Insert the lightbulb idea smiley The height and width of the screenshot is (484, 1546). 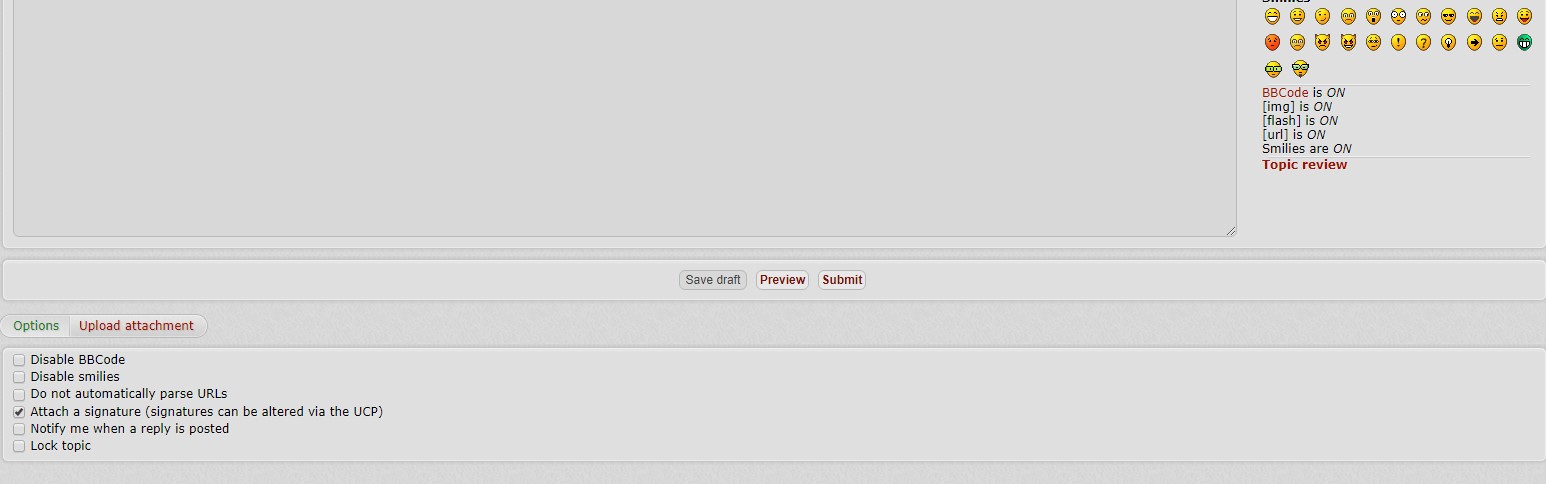1448,42
